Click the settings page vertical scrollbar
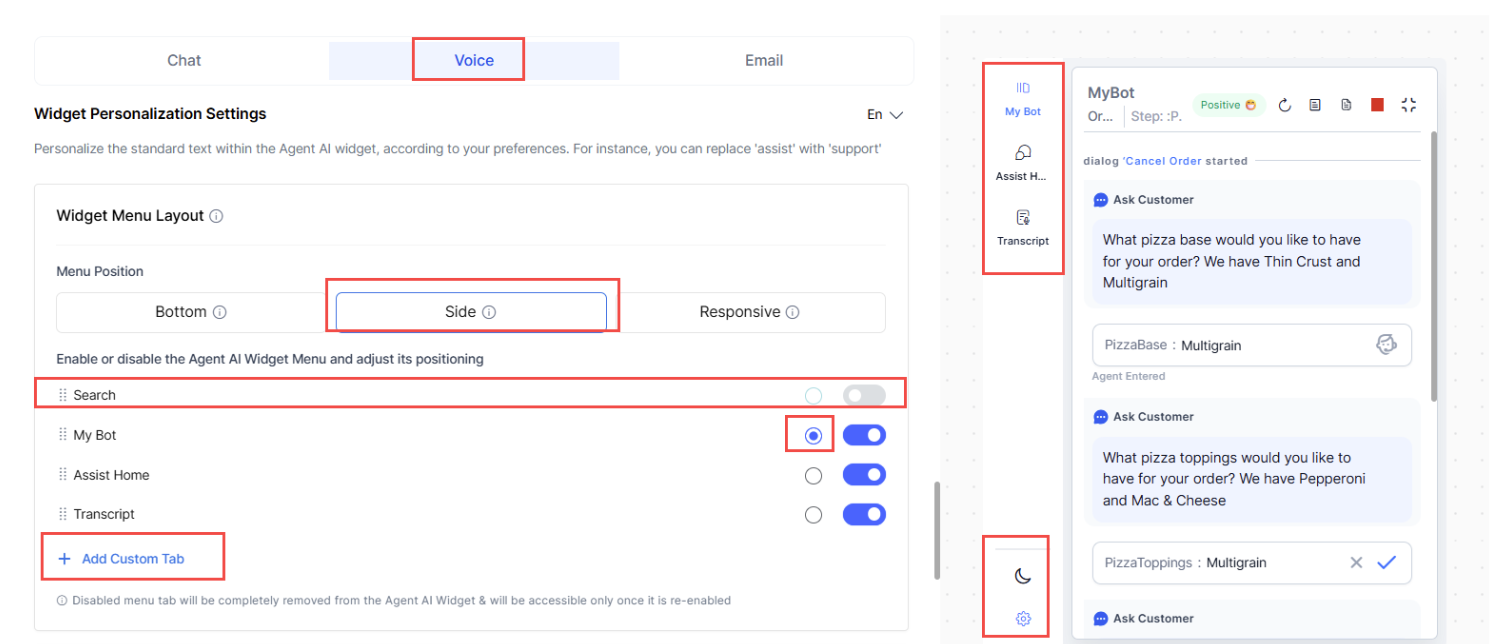1491x644 pixels. (x=936, y=530)
